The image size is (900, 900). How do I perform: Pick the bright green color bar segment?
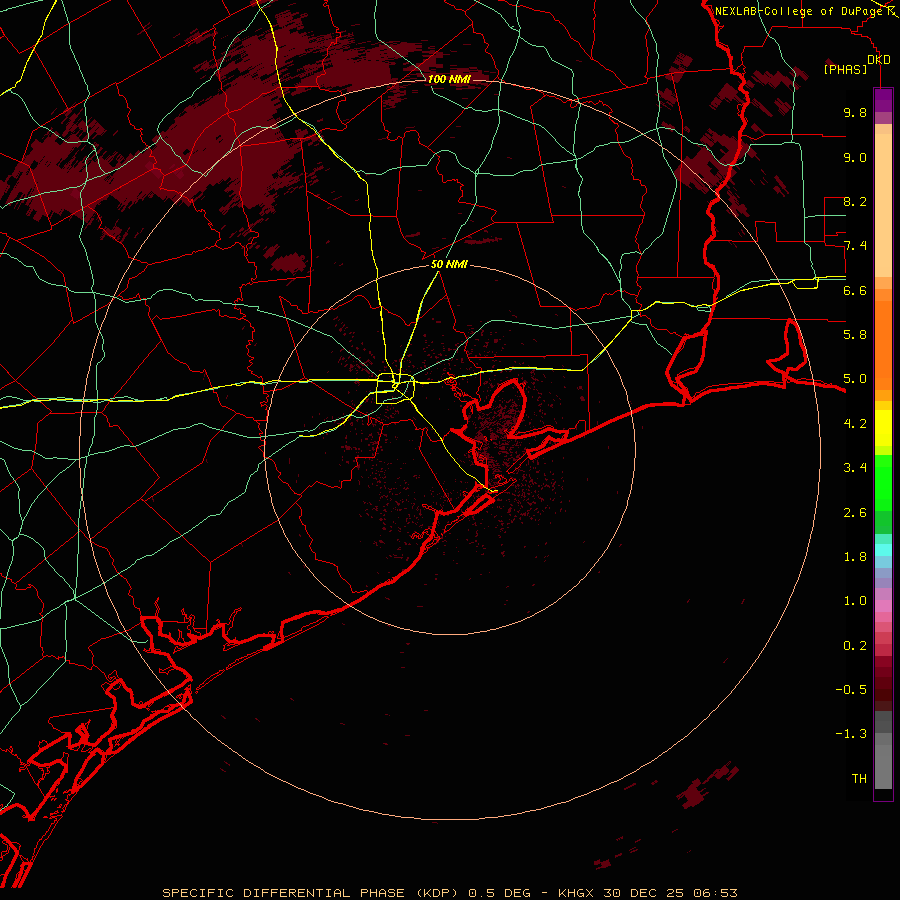click(x=883, y=482)
